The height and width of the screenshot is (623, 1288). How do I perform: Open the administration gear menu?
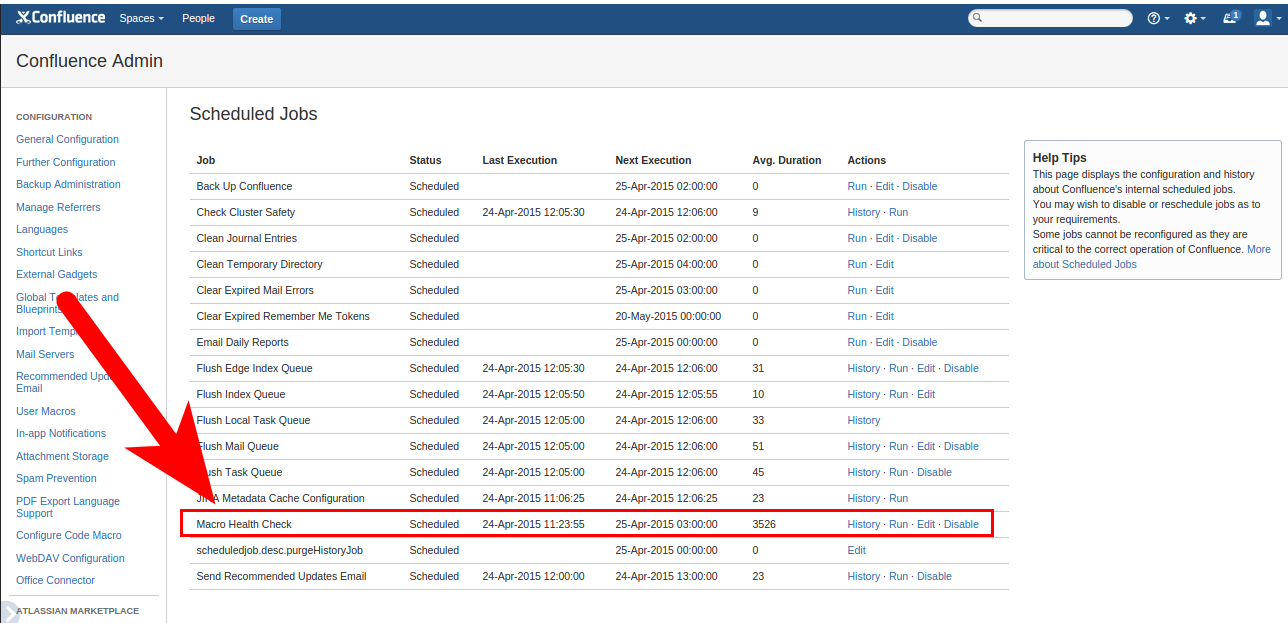click(x=1194, y=18)
